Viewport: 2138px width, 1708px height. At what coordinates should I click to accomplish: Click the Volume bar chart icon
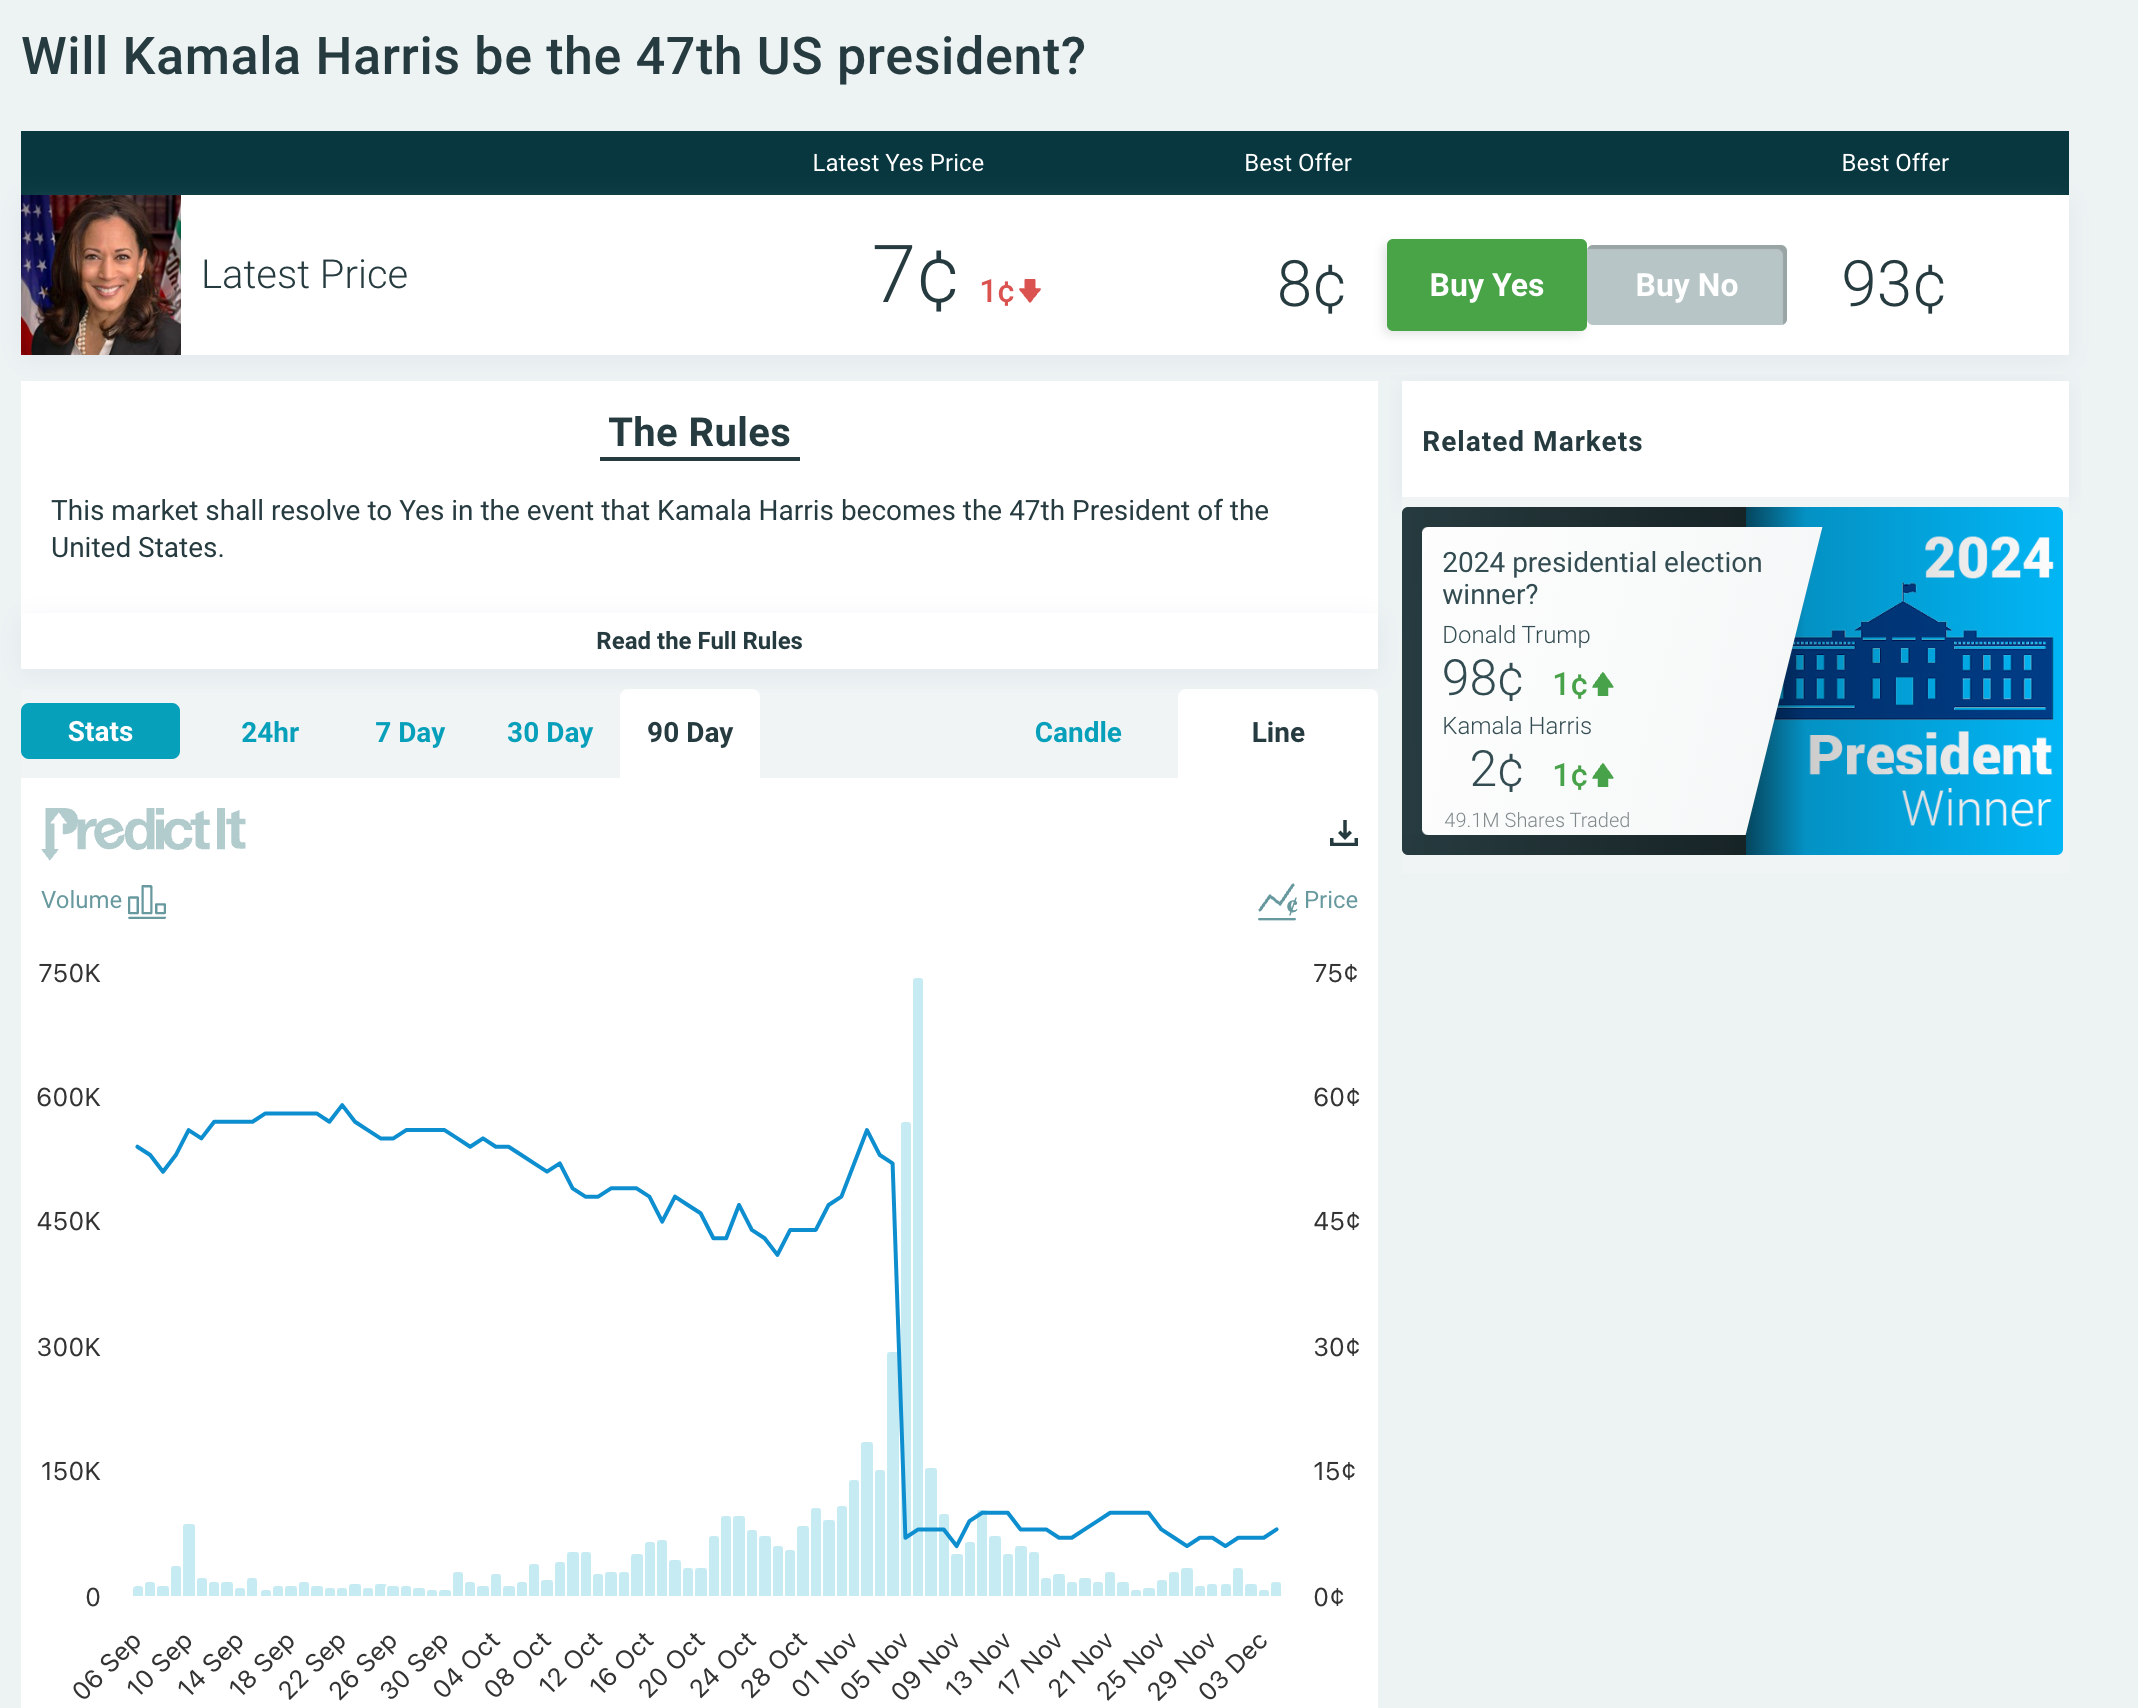146,901
